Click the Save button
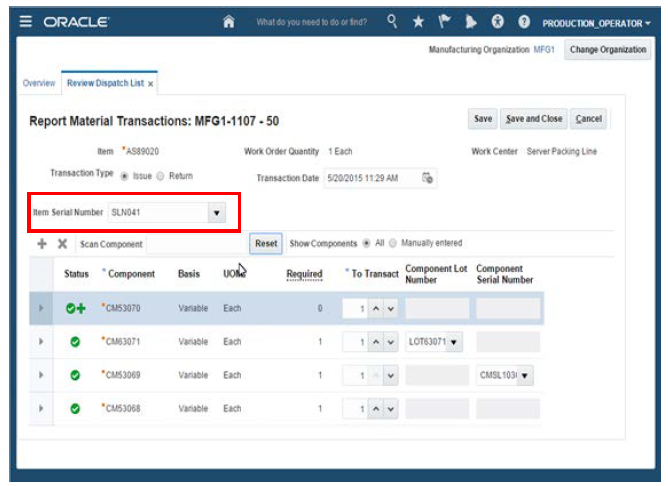 [483, 119]
